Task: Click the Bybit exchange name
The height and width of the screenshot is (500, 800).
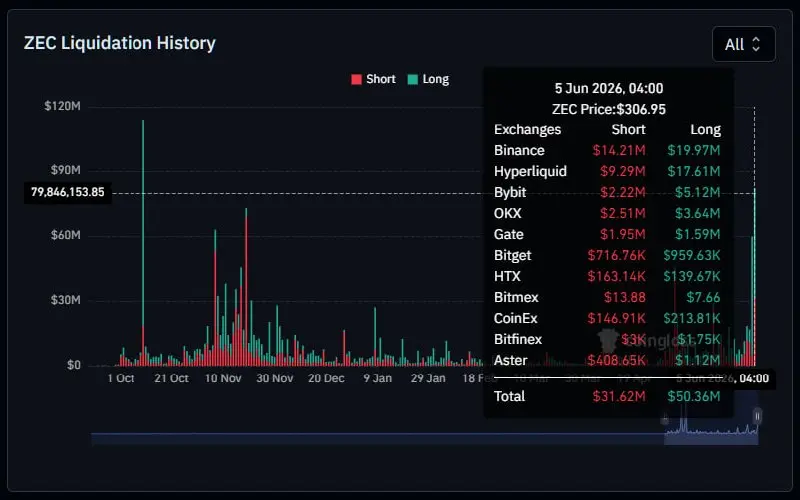Action: (x=510, y=192)
